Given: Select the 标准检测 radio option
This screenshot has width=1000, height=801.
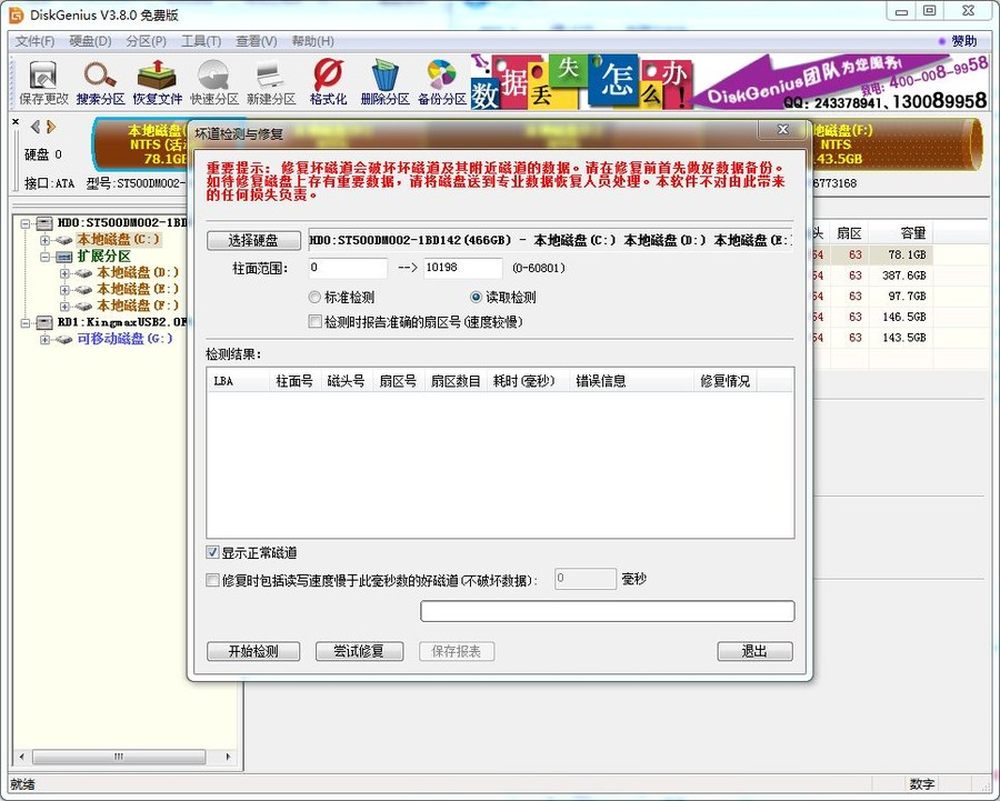Looking at the screenshot, I should 316,298.
